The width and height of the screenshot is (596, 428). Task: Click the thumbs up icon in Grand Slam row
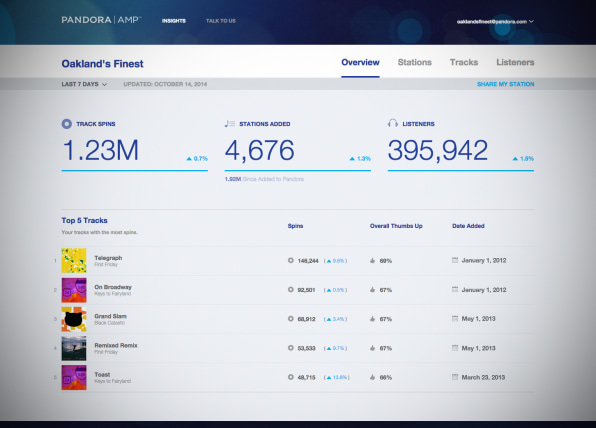(372, 319)
